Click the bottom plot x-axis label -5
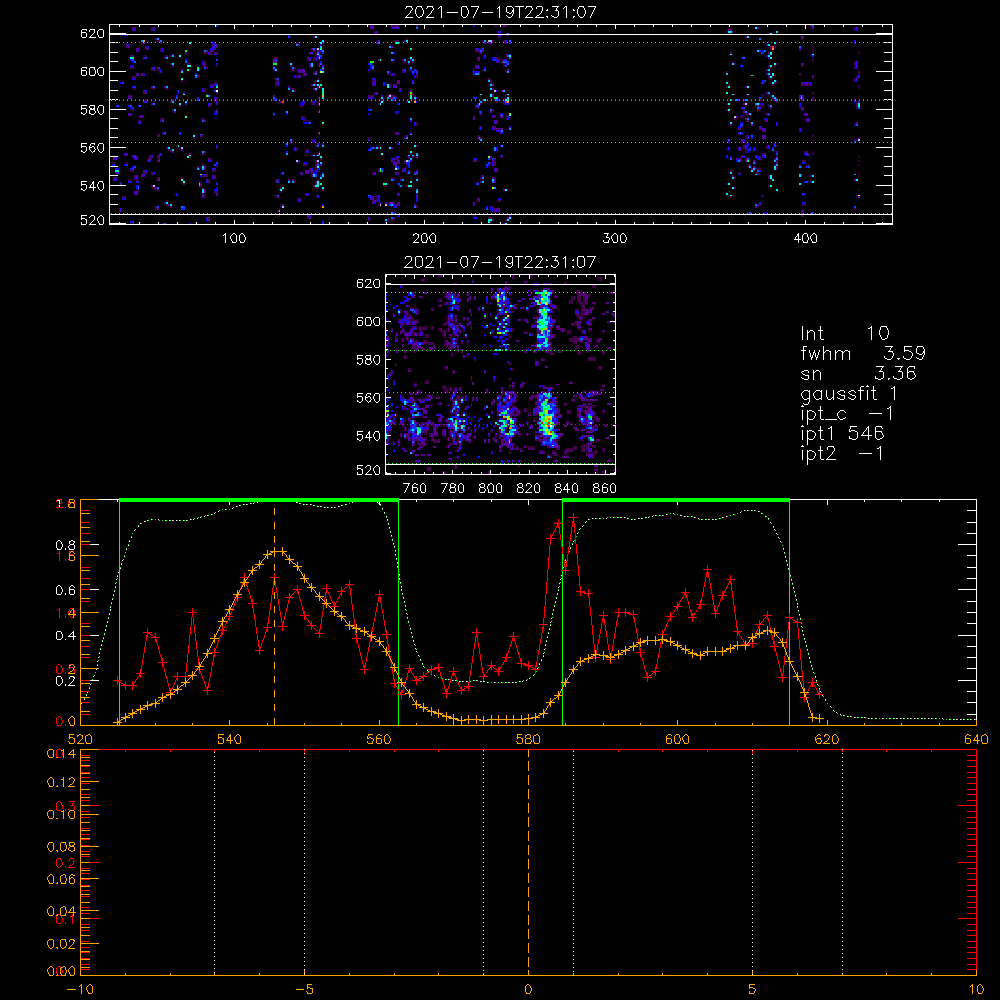Screen dimensions: 1000x1000 tap(305, 989)
